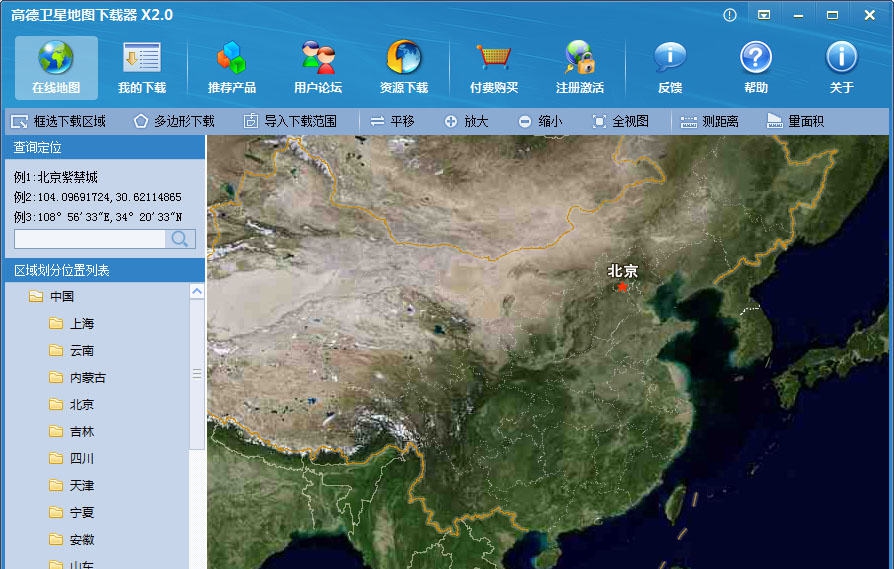The width and height of the screenshot is (894, 569).
Task: Select 量面积 measure area tool
Action: click(795, 121)
